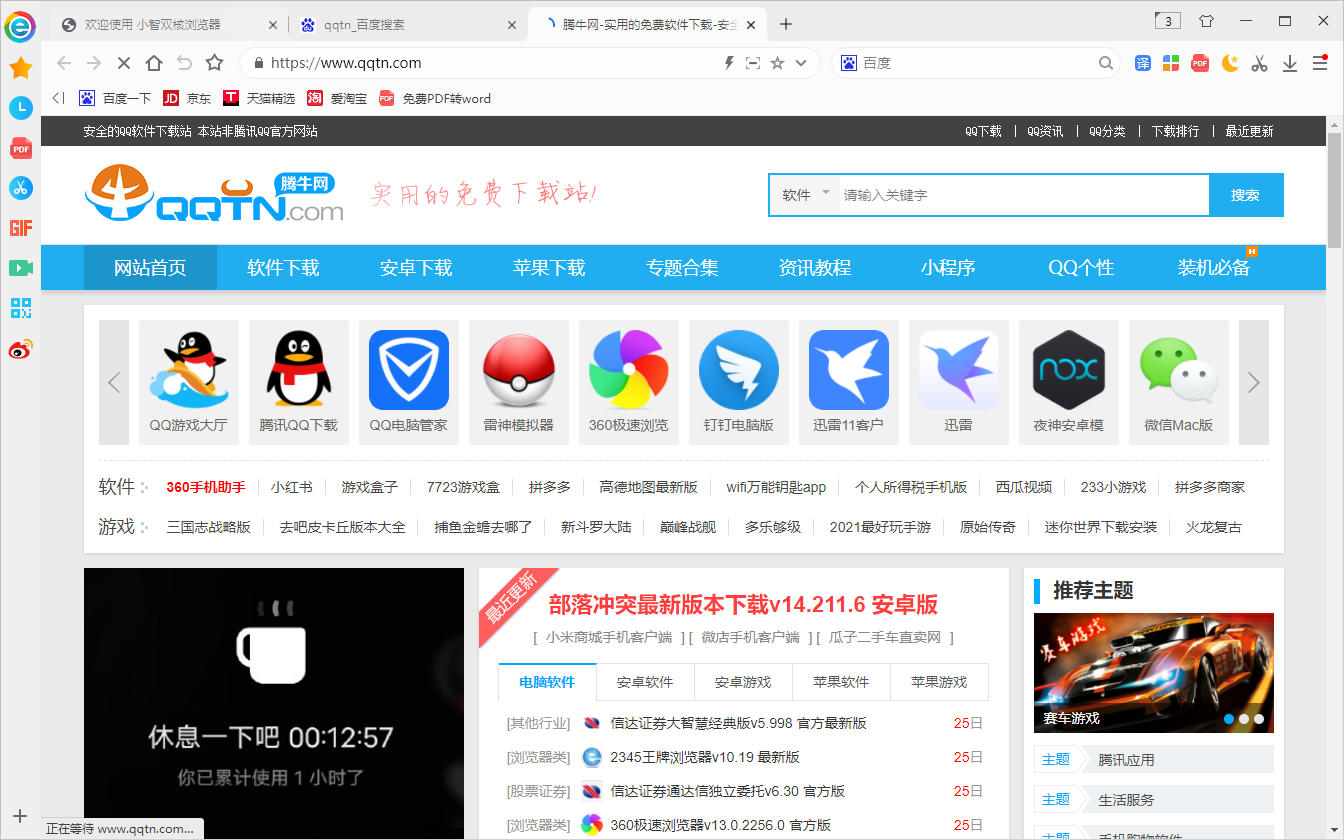Toggle night mode moon icon
The height and width of the screenshot is (840, 1344).
pos(1230,63)
